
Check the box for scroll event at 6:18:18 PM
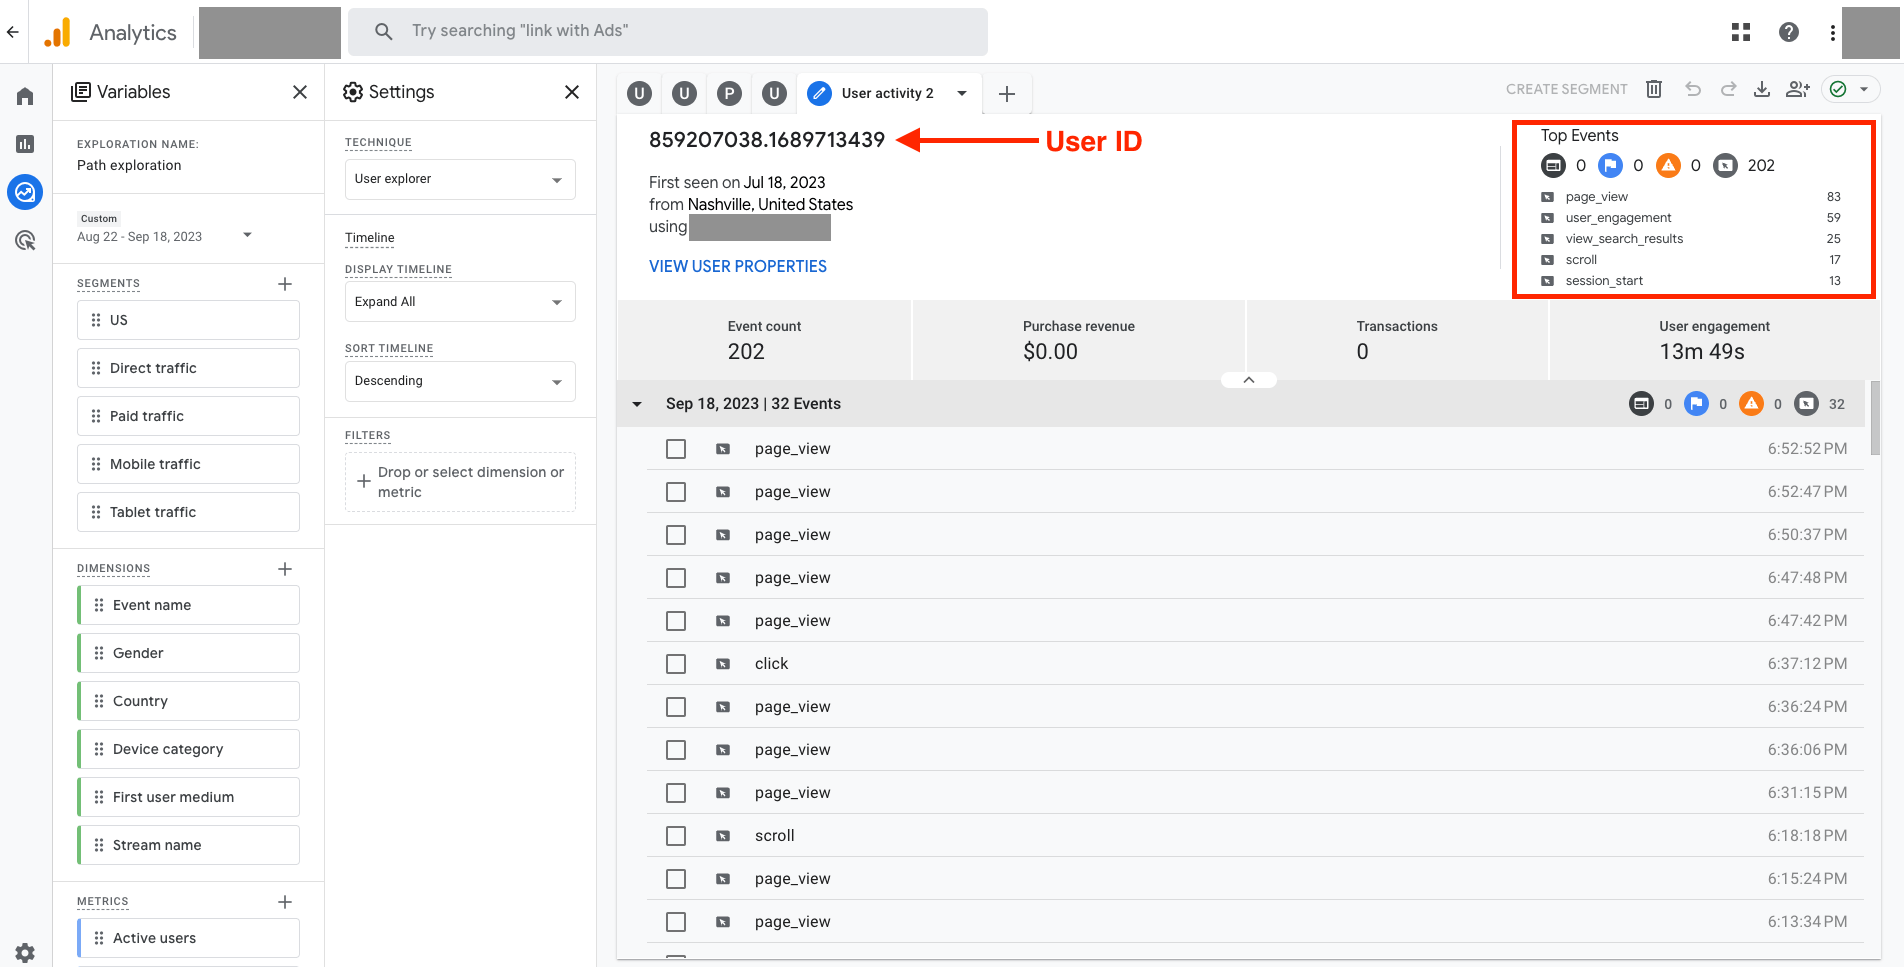(x=676, y=836)
